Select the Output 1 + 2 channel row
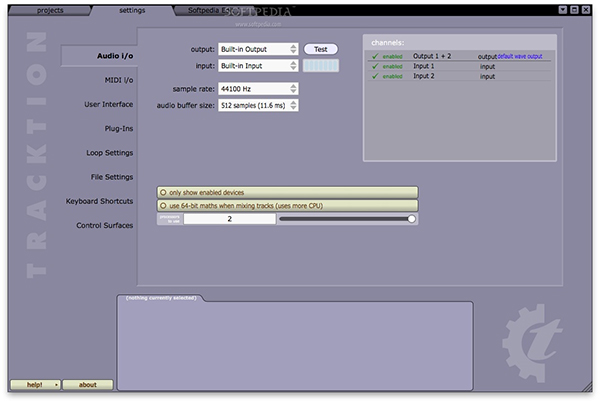 459,56
